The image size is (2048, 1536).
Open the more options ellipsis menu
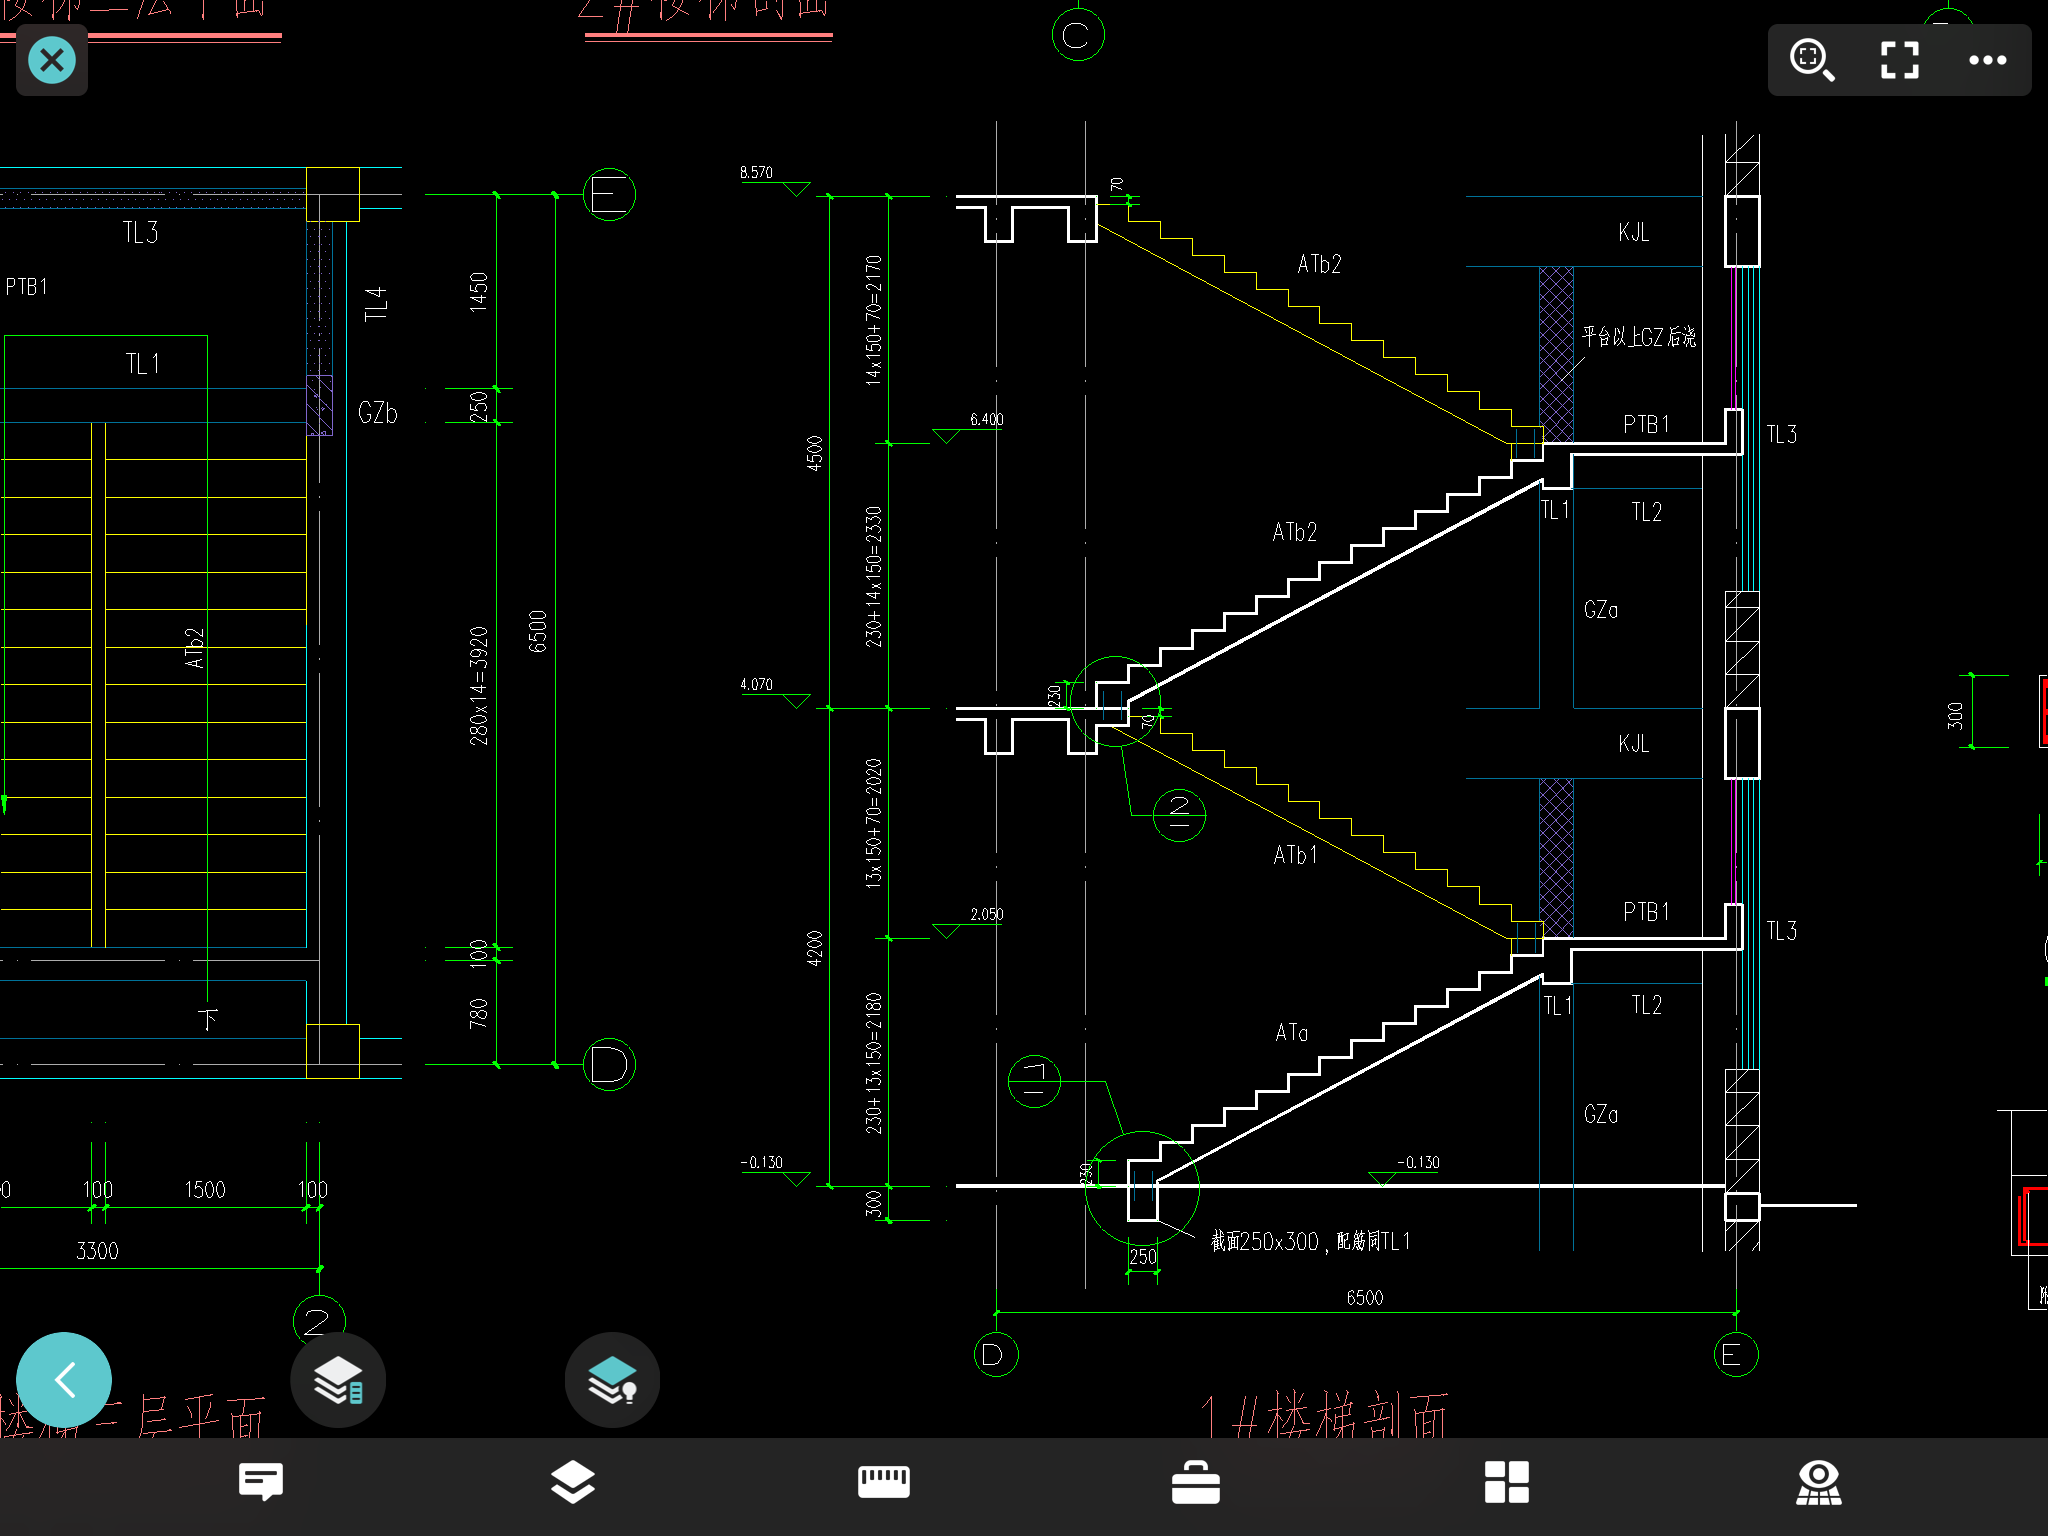tap(1987, 60)
